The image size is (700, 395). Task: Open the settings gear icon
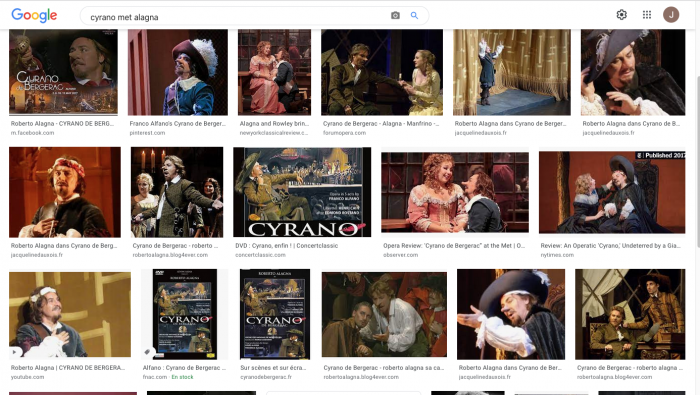(621, 15)
